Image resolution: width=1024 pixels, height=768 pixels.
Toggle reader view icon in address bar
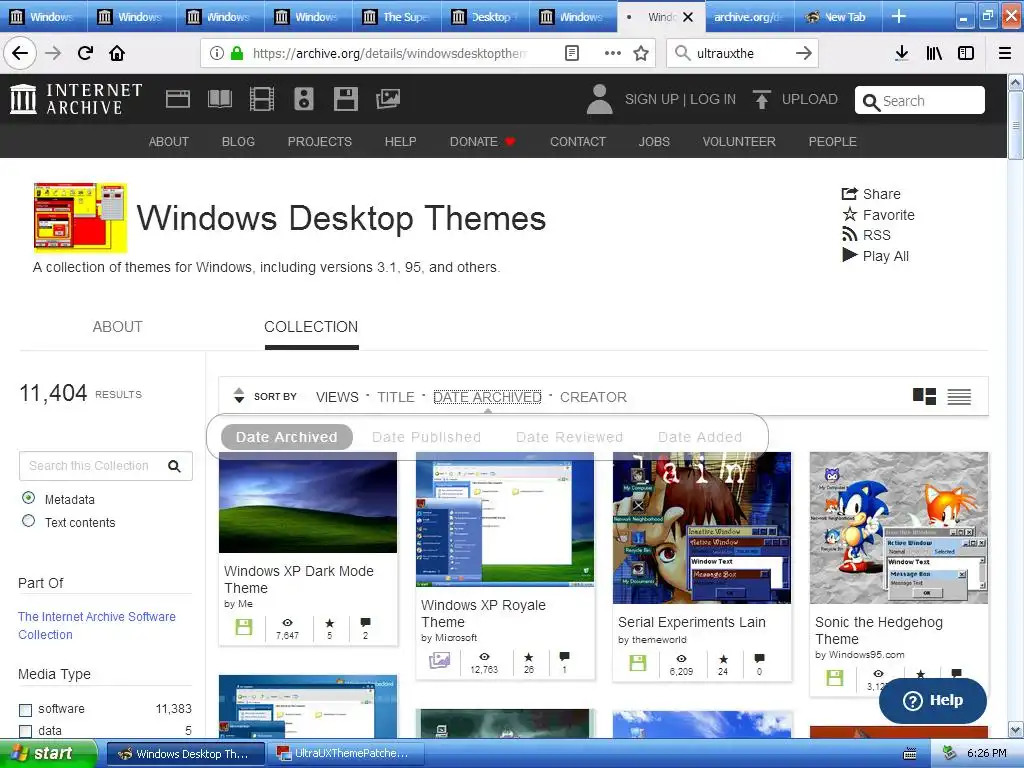(571, 54)
